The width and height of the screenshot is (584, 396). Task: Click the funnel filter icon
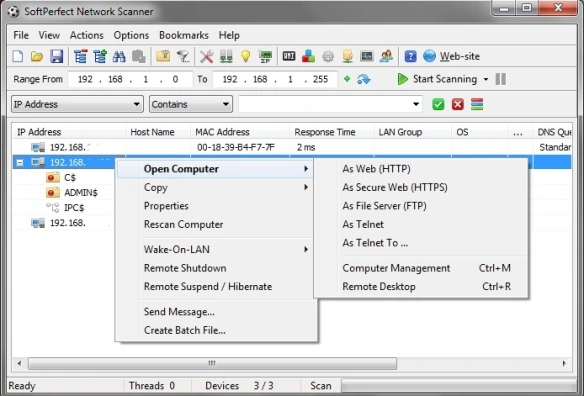coord(183,56)
